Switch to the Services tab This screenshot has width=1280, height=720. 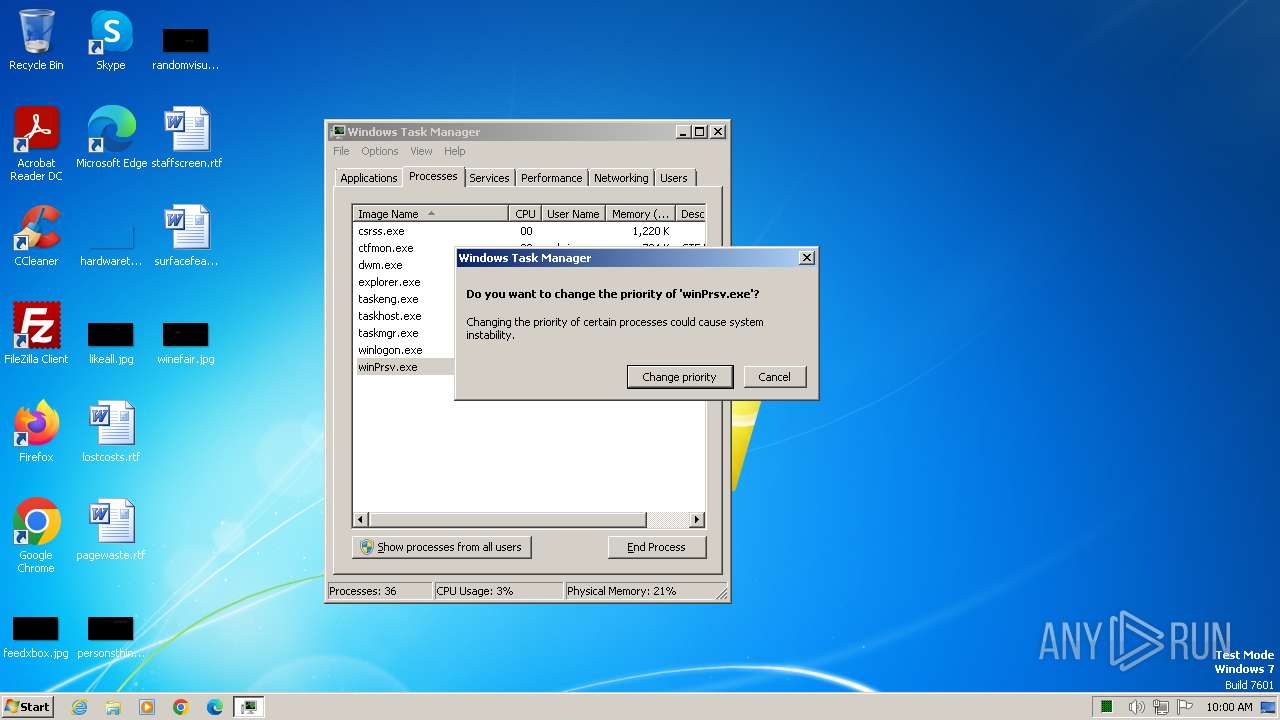489,178
